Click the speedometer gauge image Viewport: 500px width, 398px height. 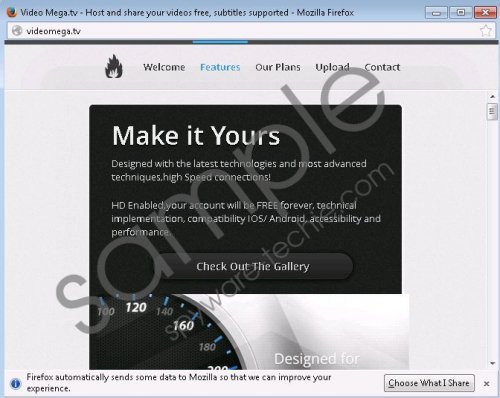tap(167, 332)
